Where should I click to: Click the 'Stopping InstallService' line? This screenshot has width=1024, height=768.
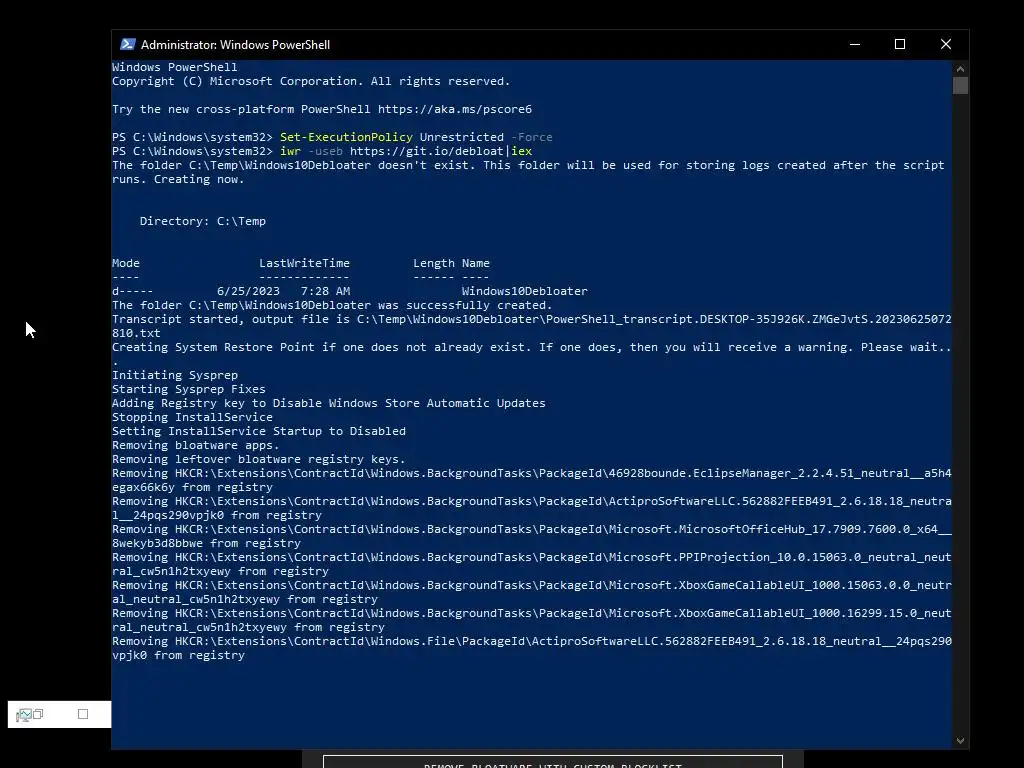(x=192, y=417)
